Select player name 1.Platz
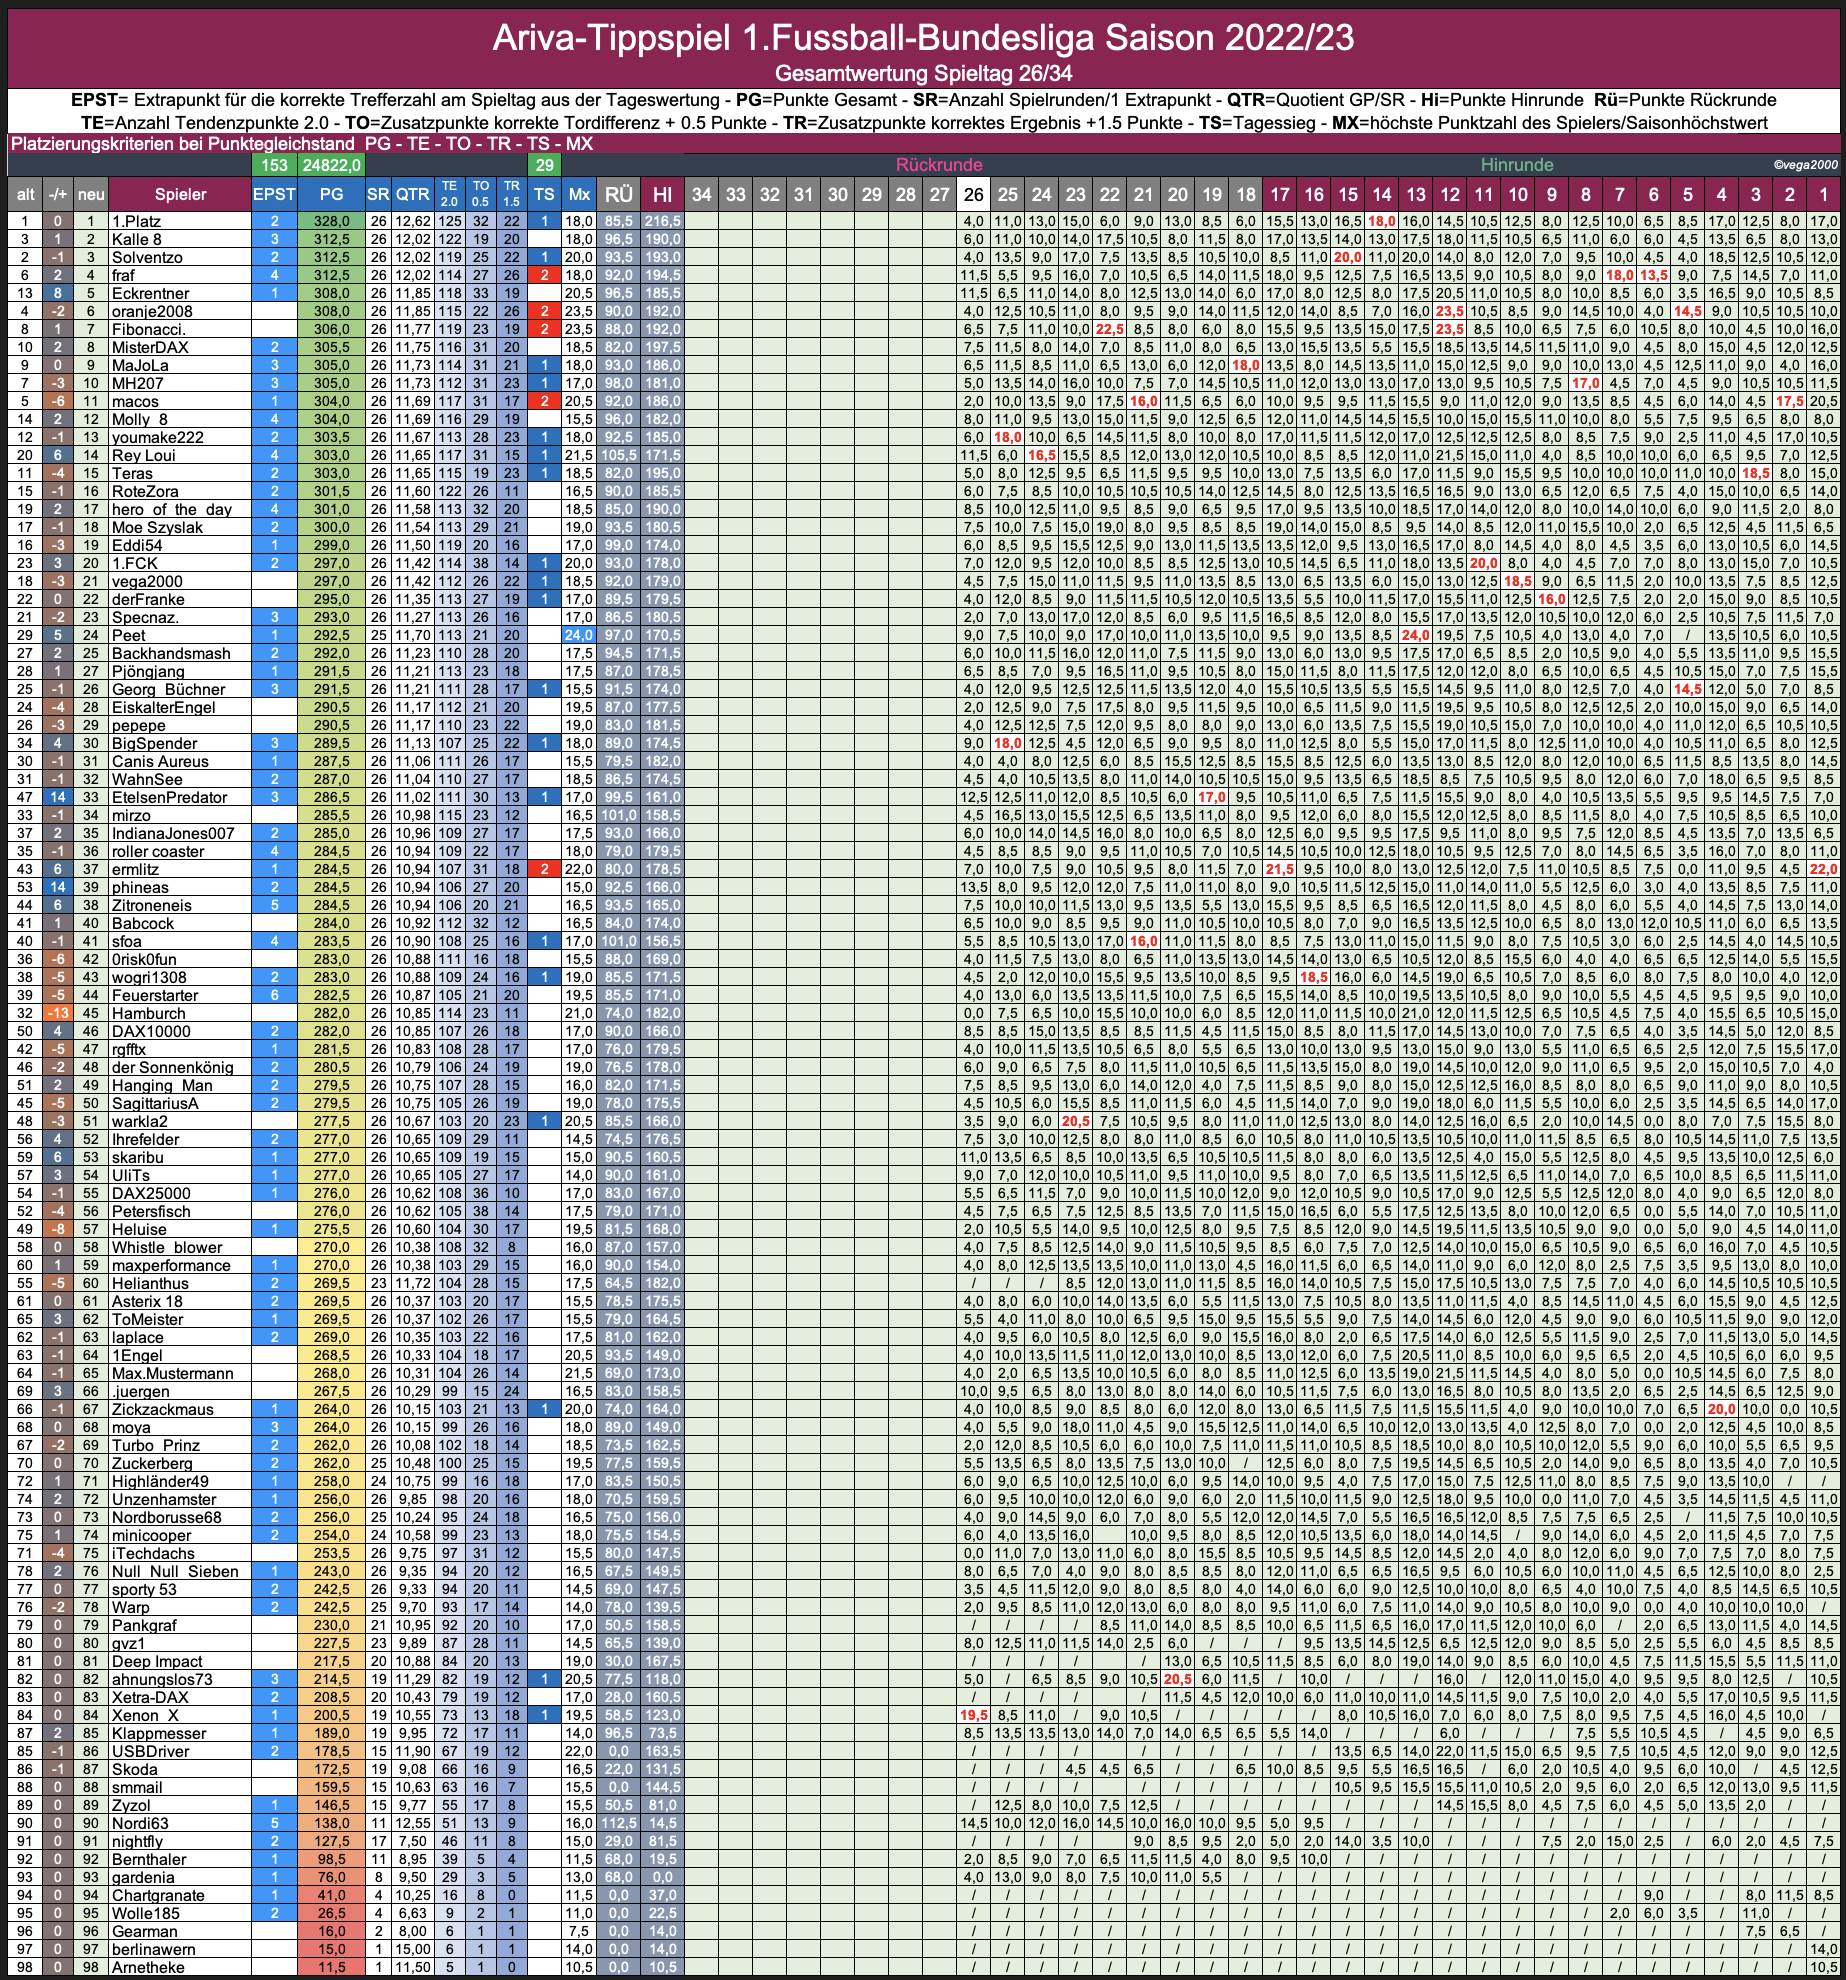Image resolution: width=1846 pixels, height=1980 pixels. pos(136,221)
